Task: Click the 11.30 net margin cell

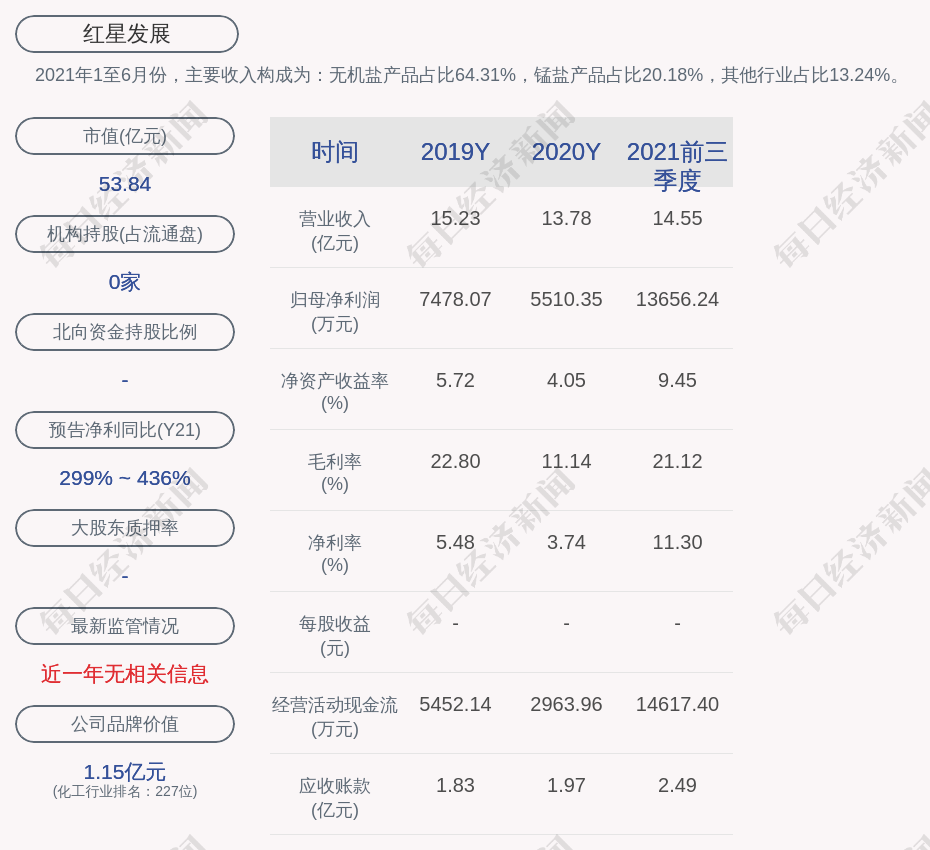Action: 677,542
